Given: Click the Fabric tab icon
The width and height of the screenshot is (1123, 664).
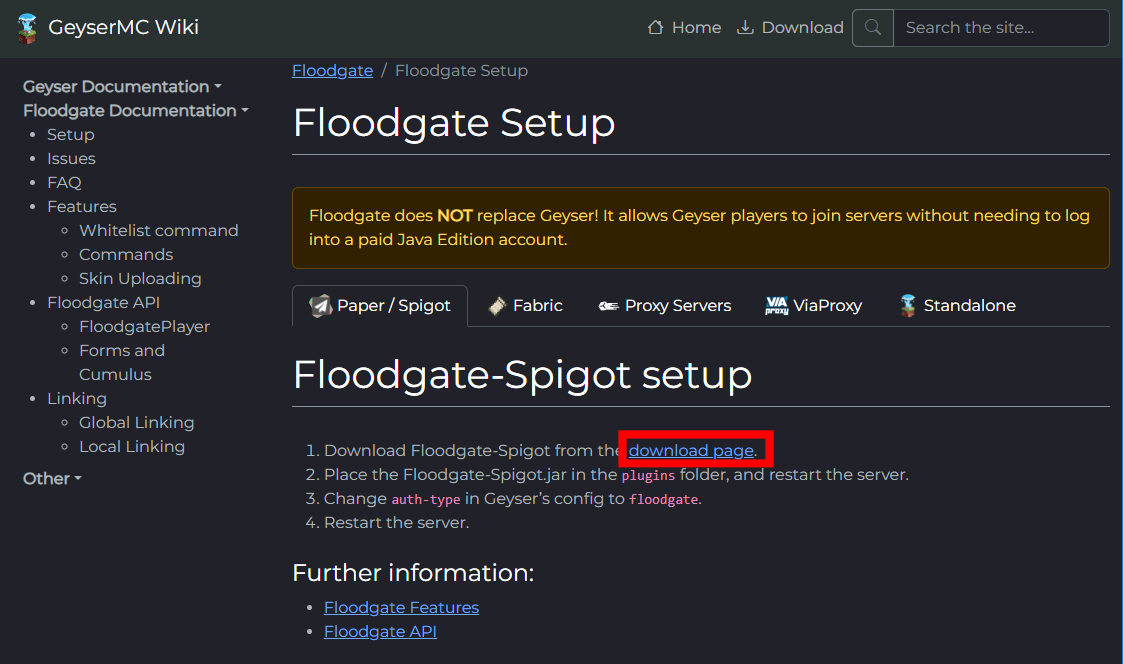Looking at the screenshot, I should click(497, 306).
